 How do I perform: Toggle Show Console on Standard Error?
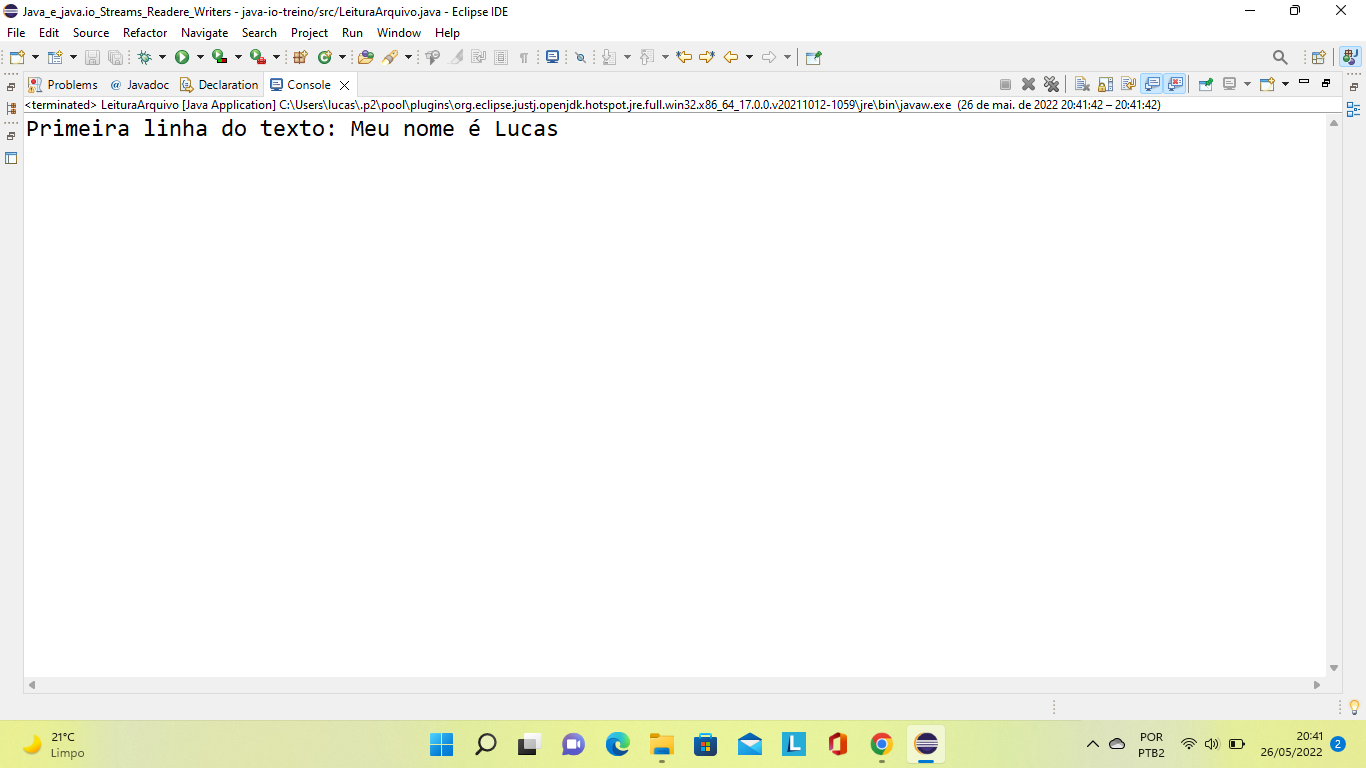pyautogui.click(x=1175, y=85)
